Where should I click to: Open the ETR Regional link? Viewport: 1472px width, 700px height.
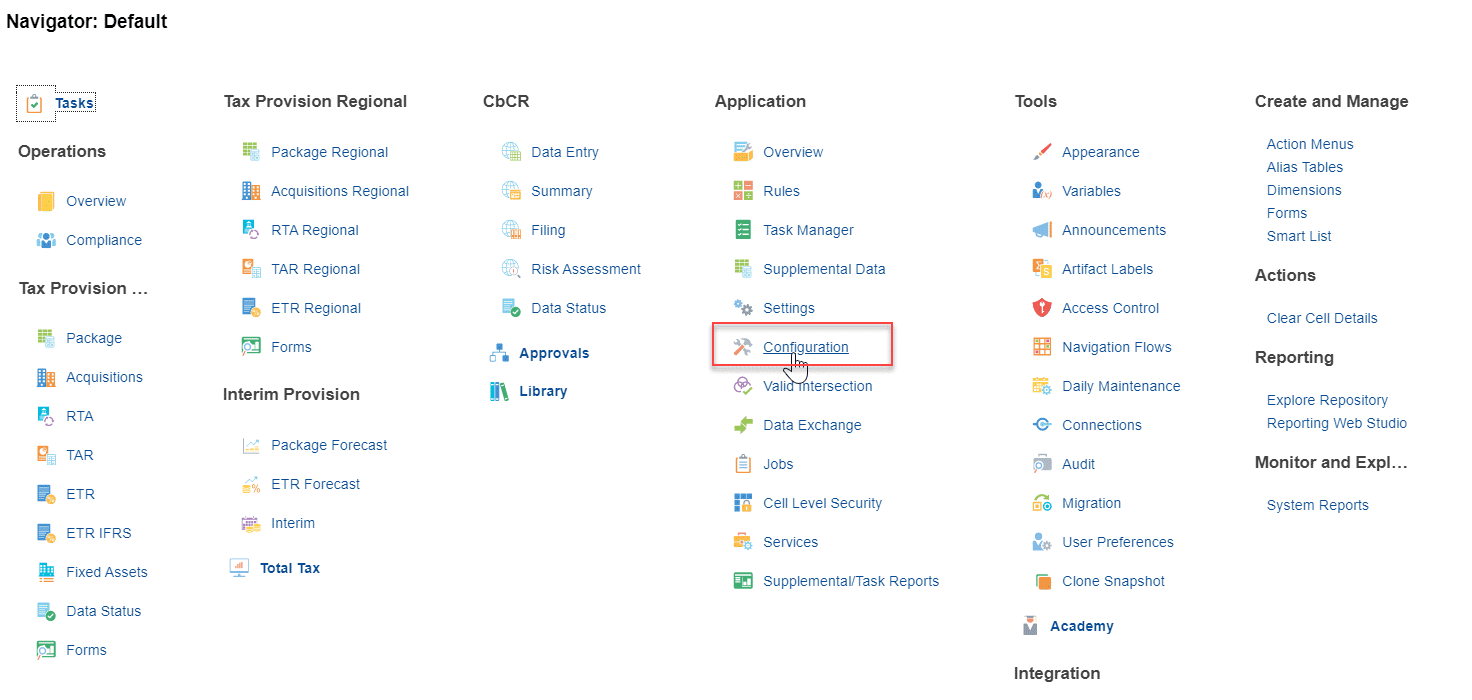(x=316, y=308)
